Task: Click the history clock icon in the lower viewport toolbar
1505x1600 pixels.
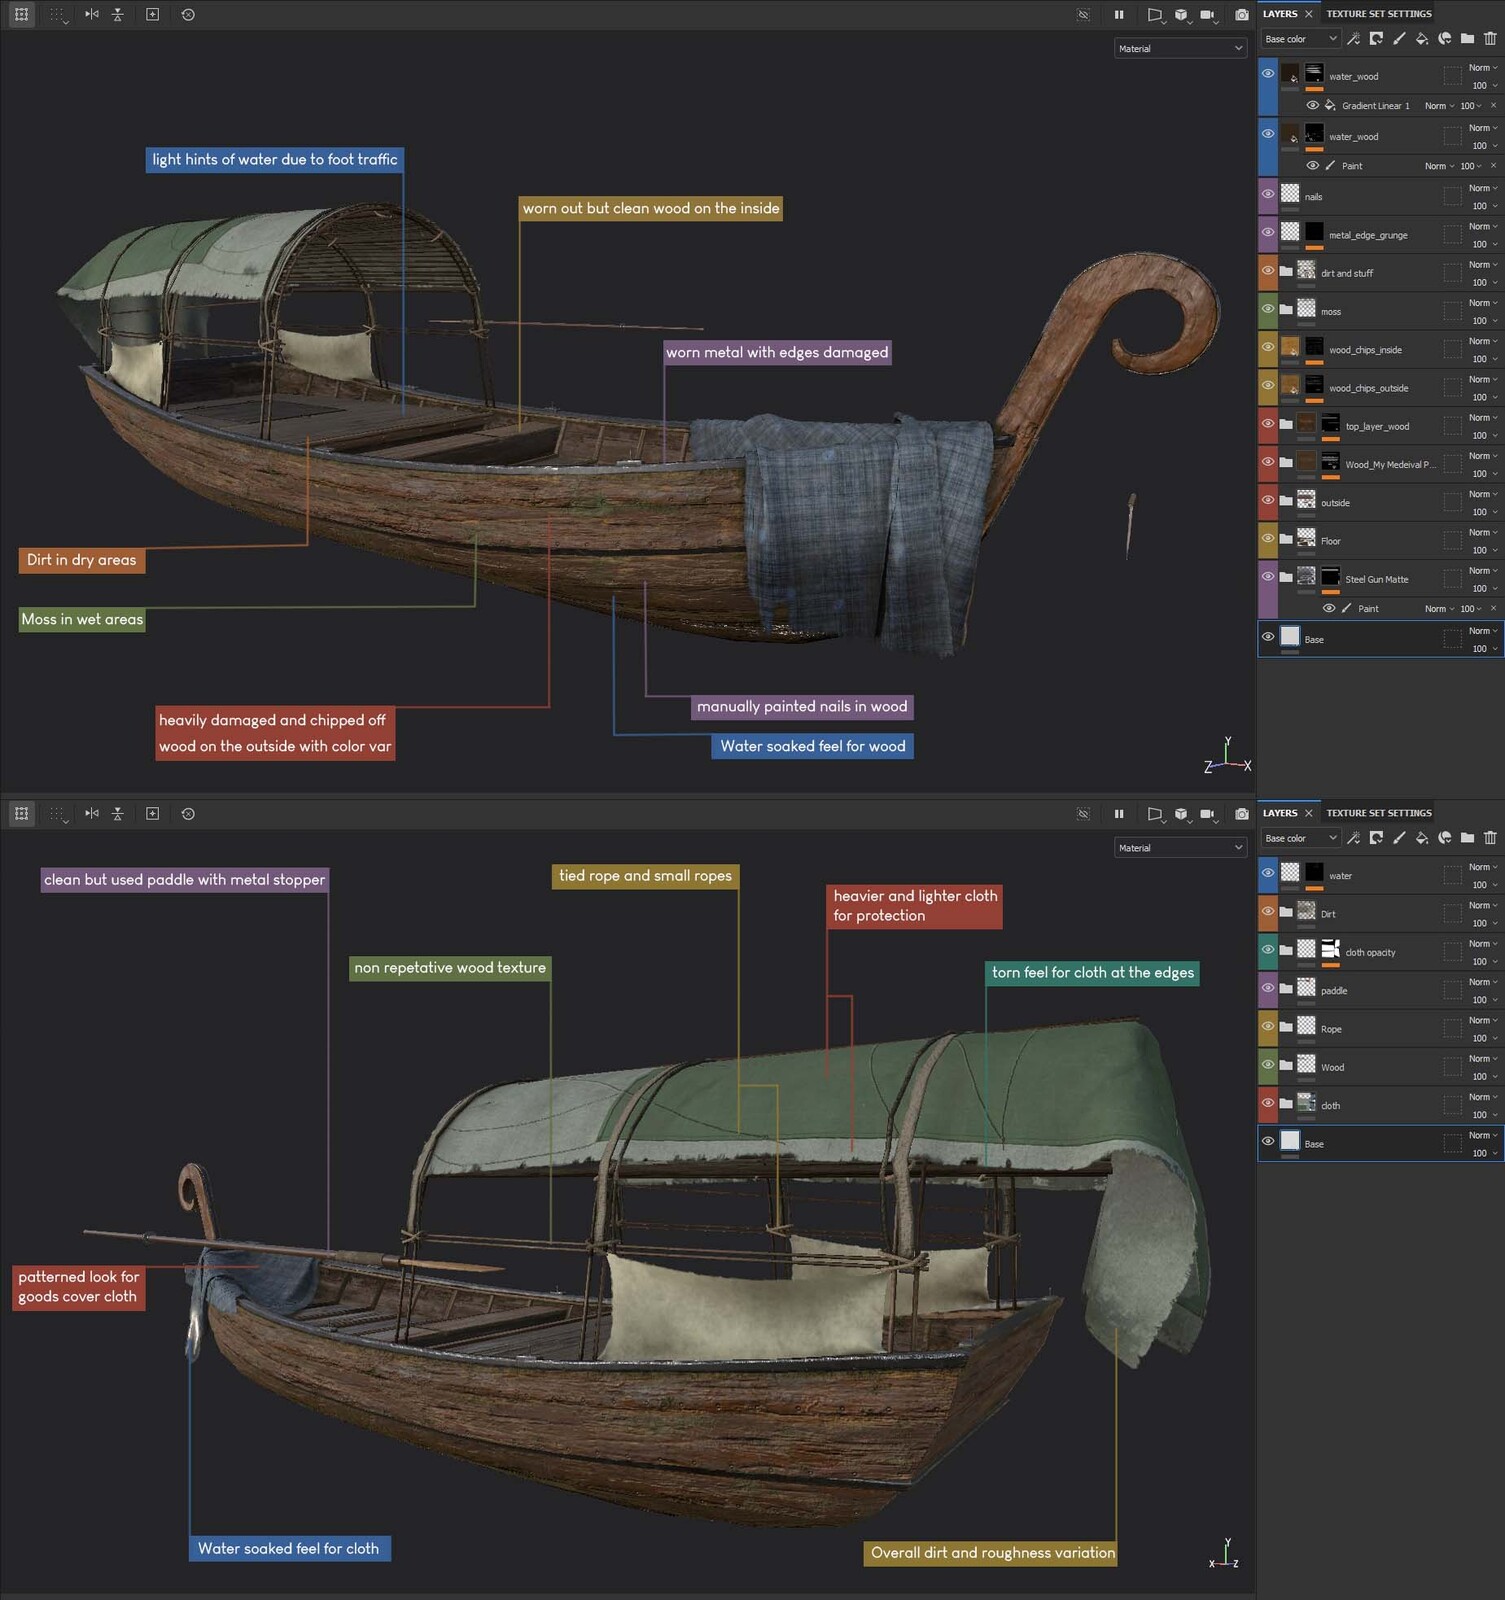Action: tap(188, 814)
